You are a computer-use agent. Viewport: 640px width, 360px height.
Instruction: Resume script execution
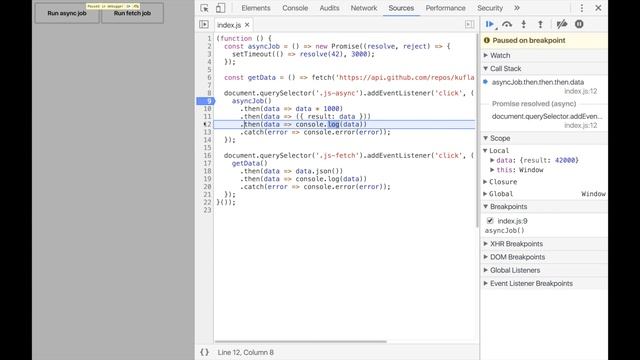490,24
